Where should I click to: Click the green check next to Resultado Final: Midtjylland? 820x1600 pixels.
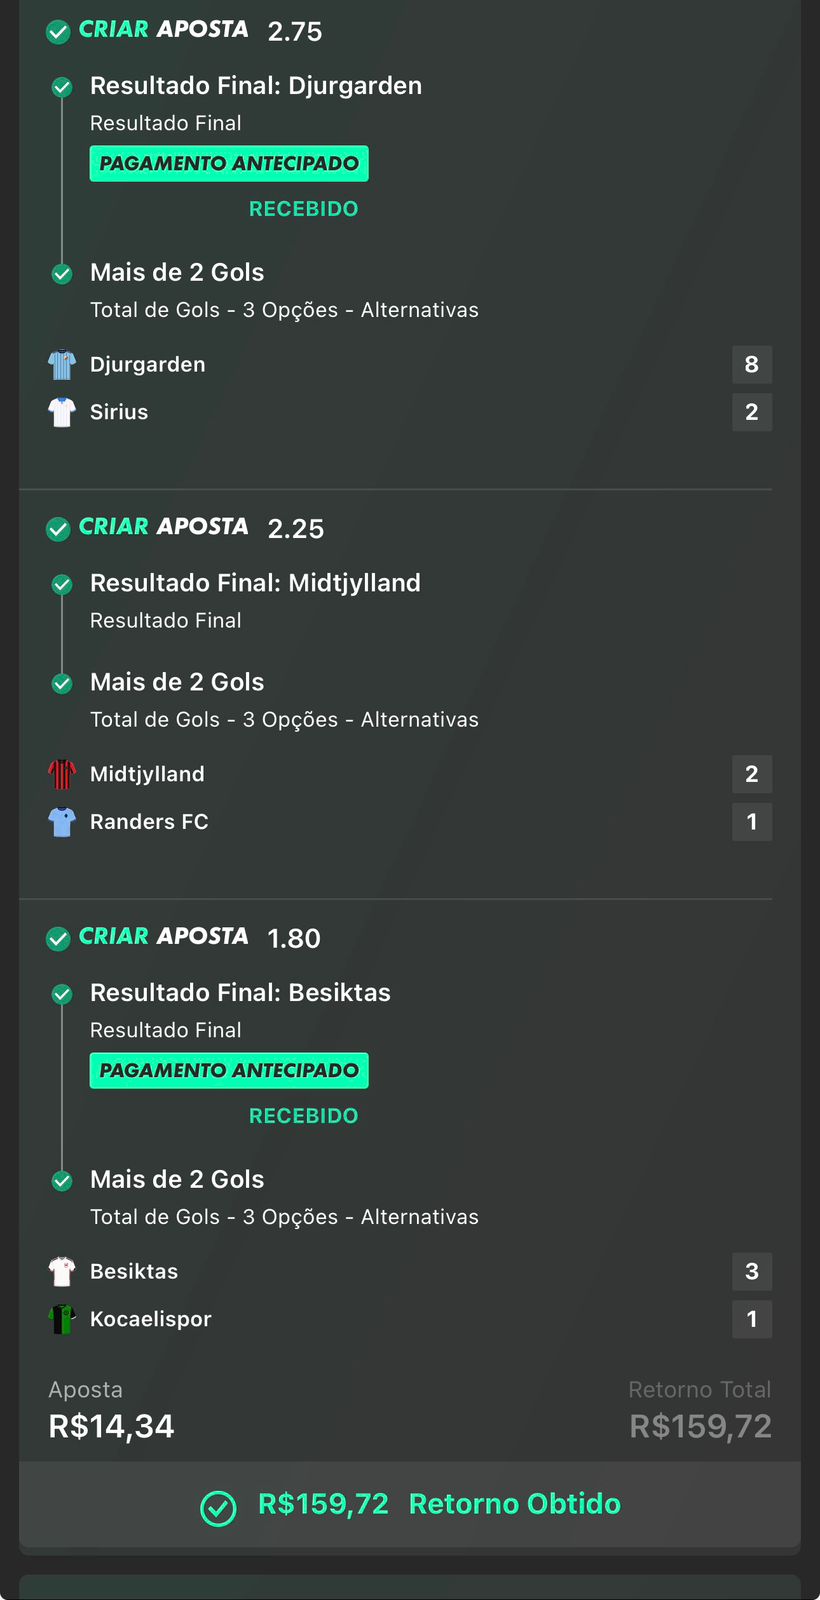point(62,584)
